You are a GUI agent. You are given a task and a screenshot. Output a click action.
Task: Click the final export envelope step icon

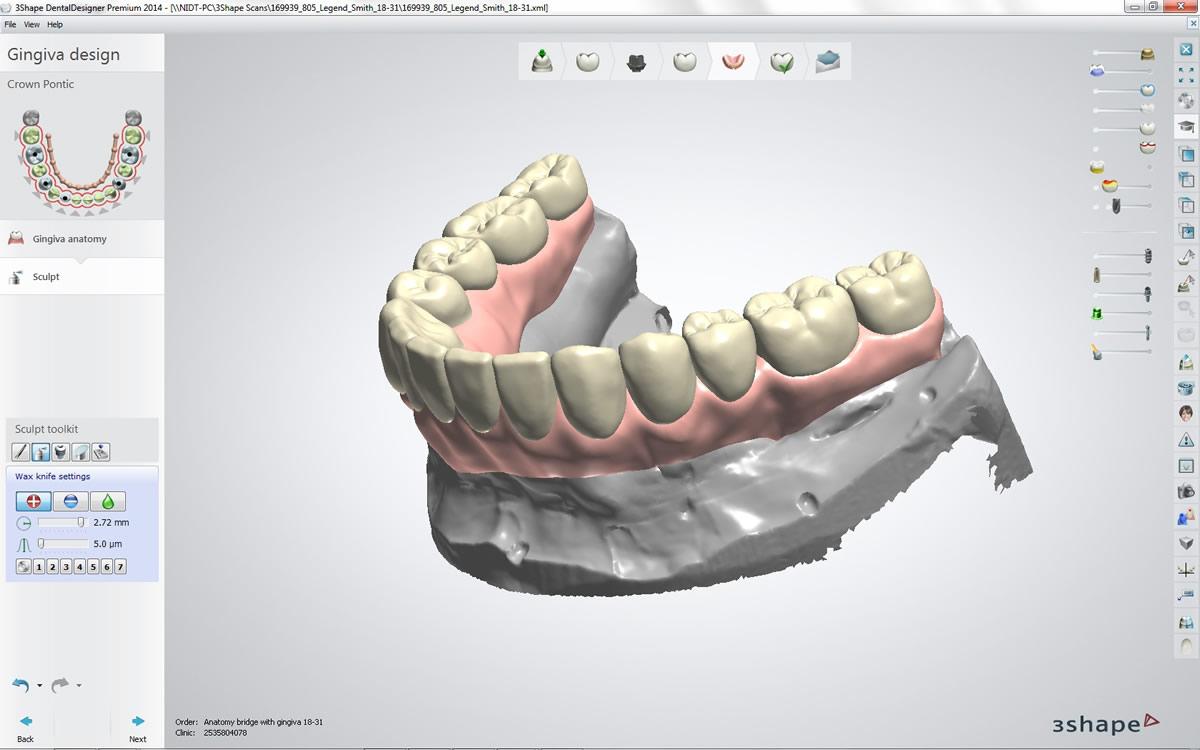828,61
